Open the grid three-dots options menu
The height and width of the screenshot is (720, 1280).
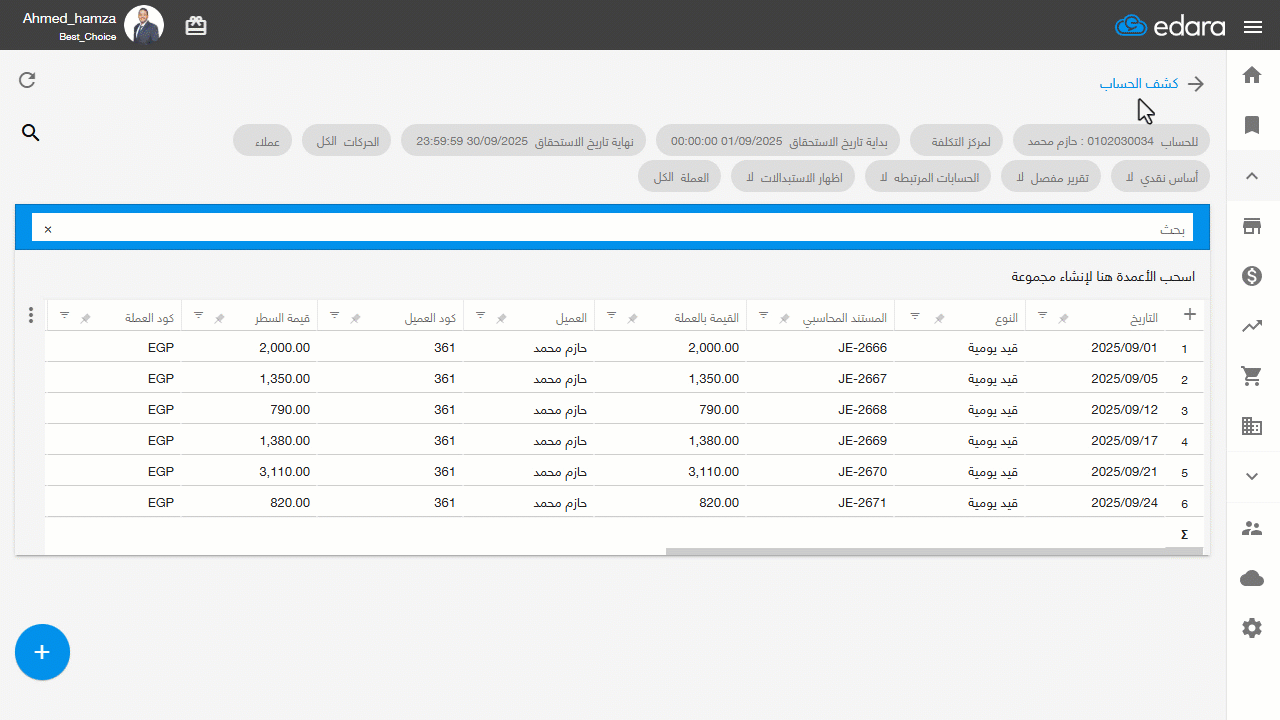31,315
